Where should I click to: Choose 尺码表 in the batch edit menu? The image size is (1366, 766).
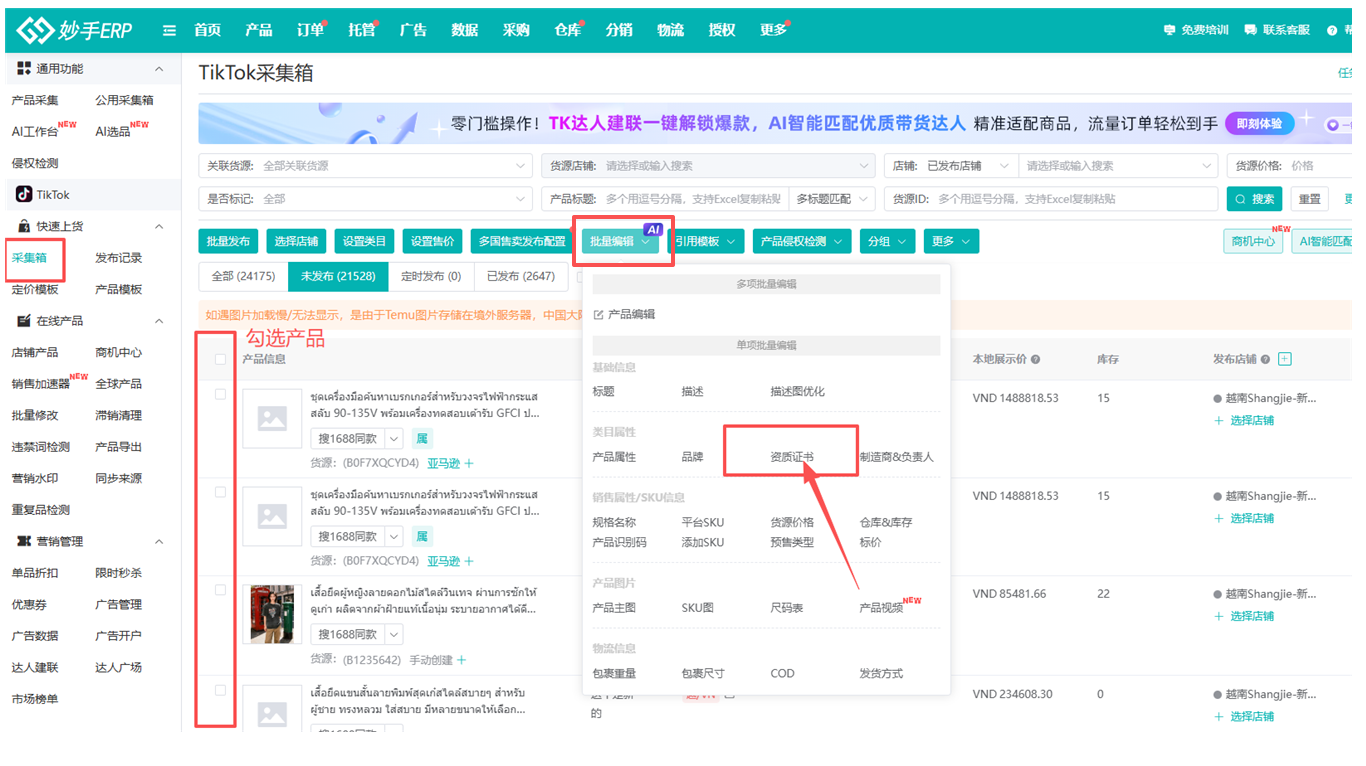[787, 608]
